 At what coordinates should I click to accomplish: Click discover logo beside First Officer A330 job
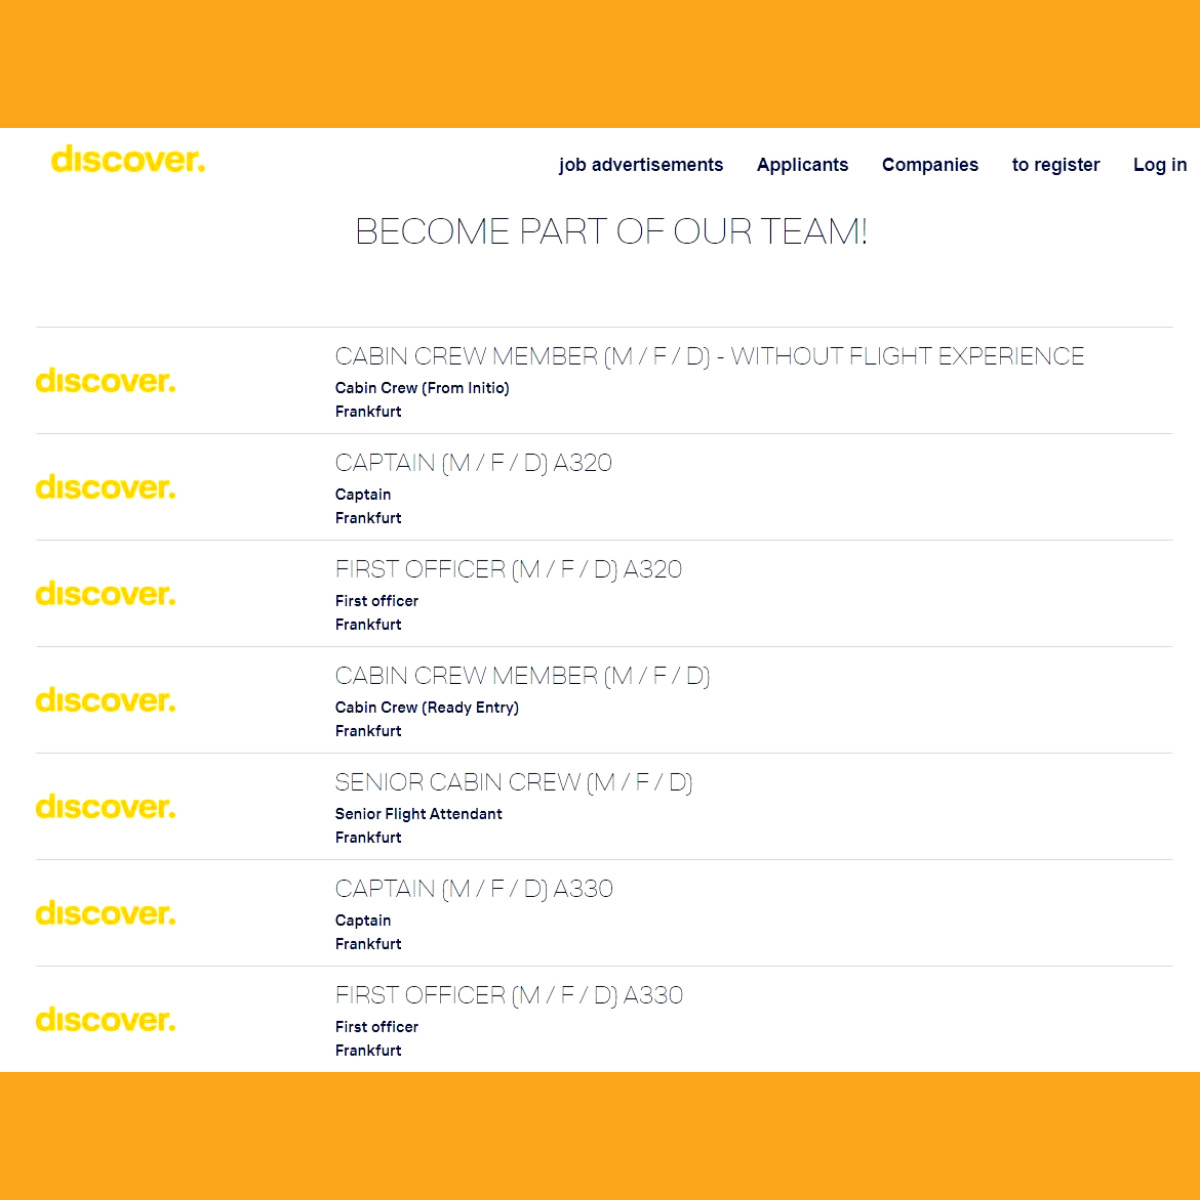pos(106,1020)
